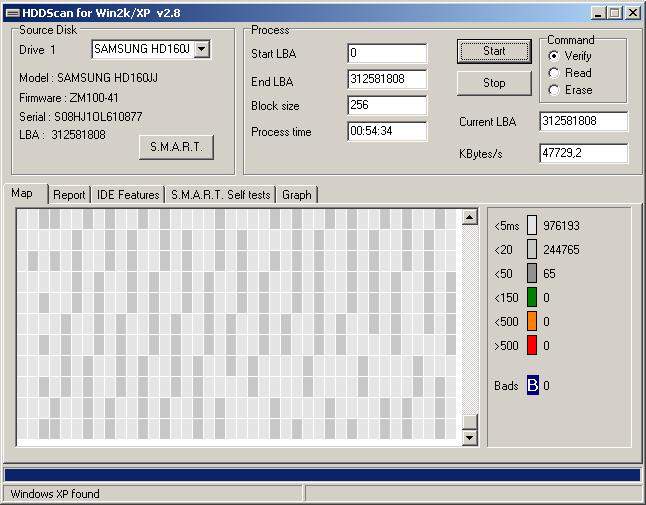Switch to the Graph tab

coord(297,195)
